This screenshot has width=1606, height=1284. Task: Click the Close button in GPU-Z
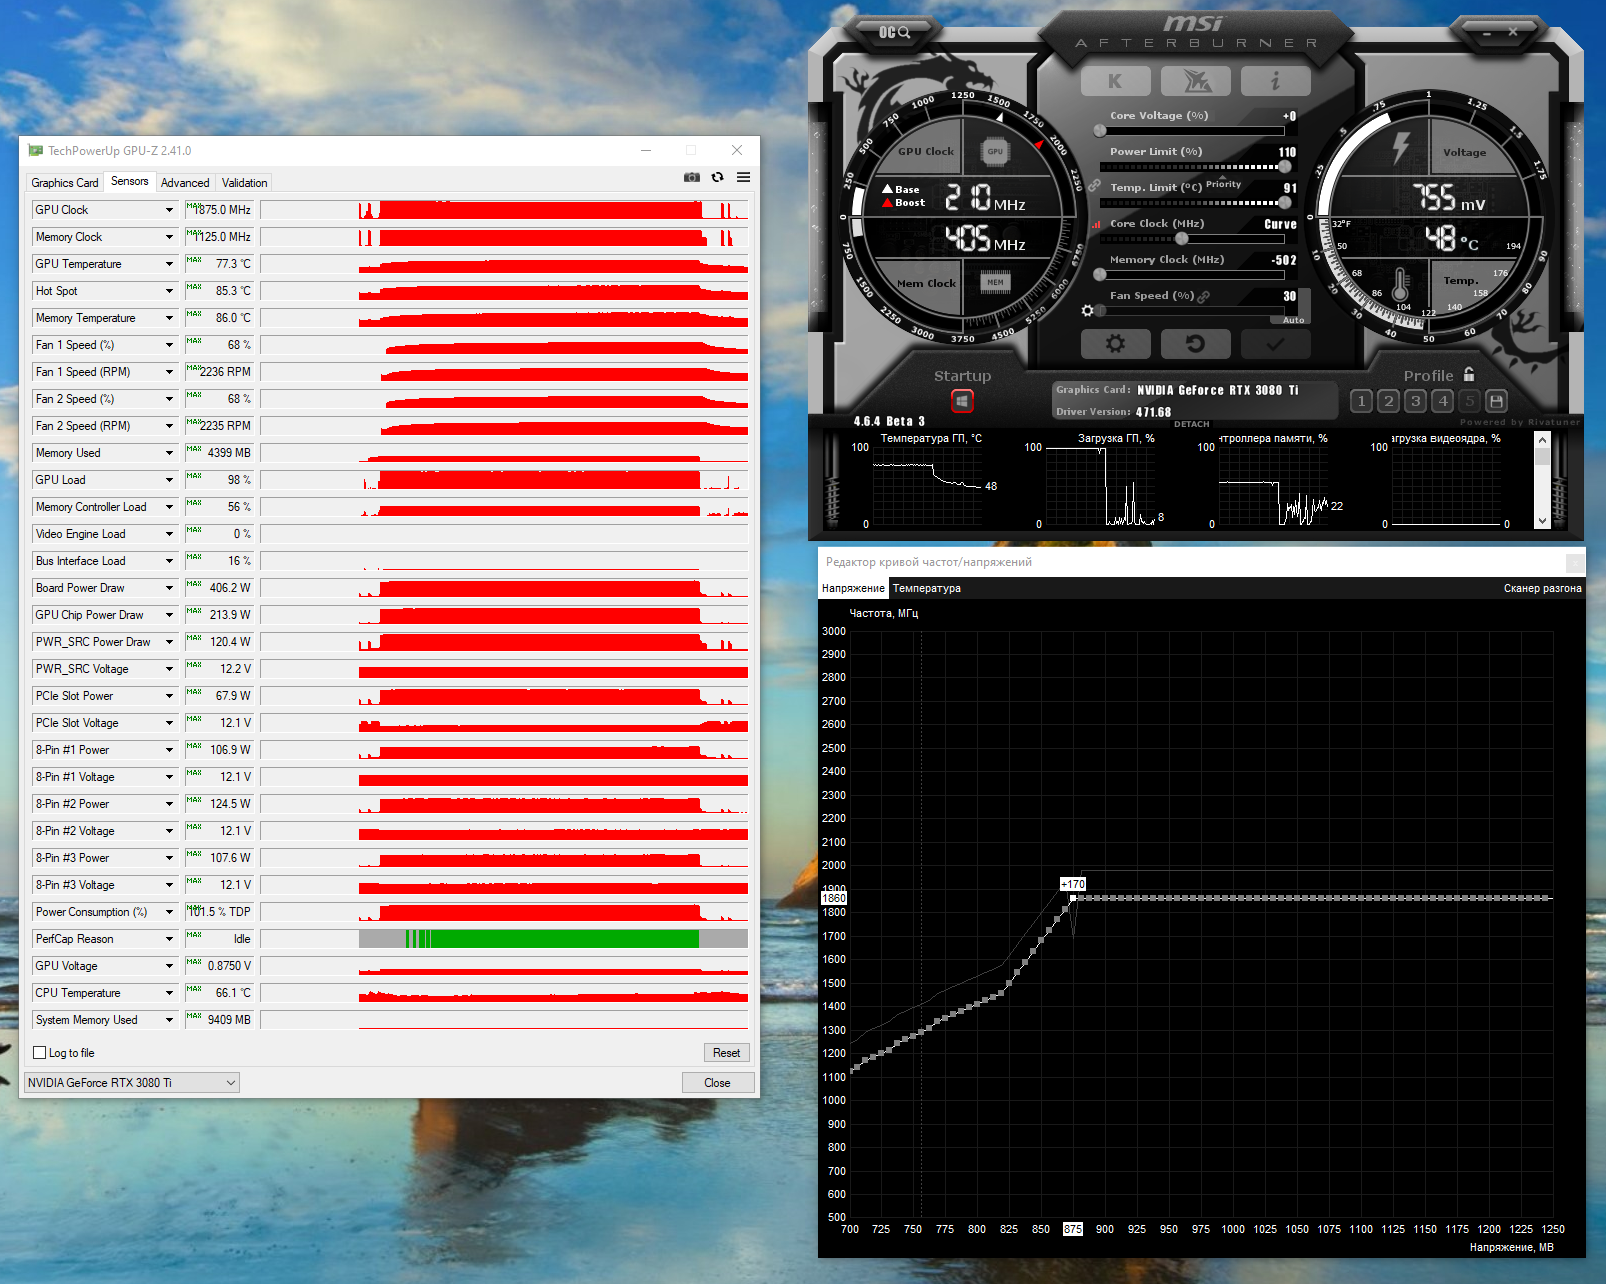click(717, 1083)
